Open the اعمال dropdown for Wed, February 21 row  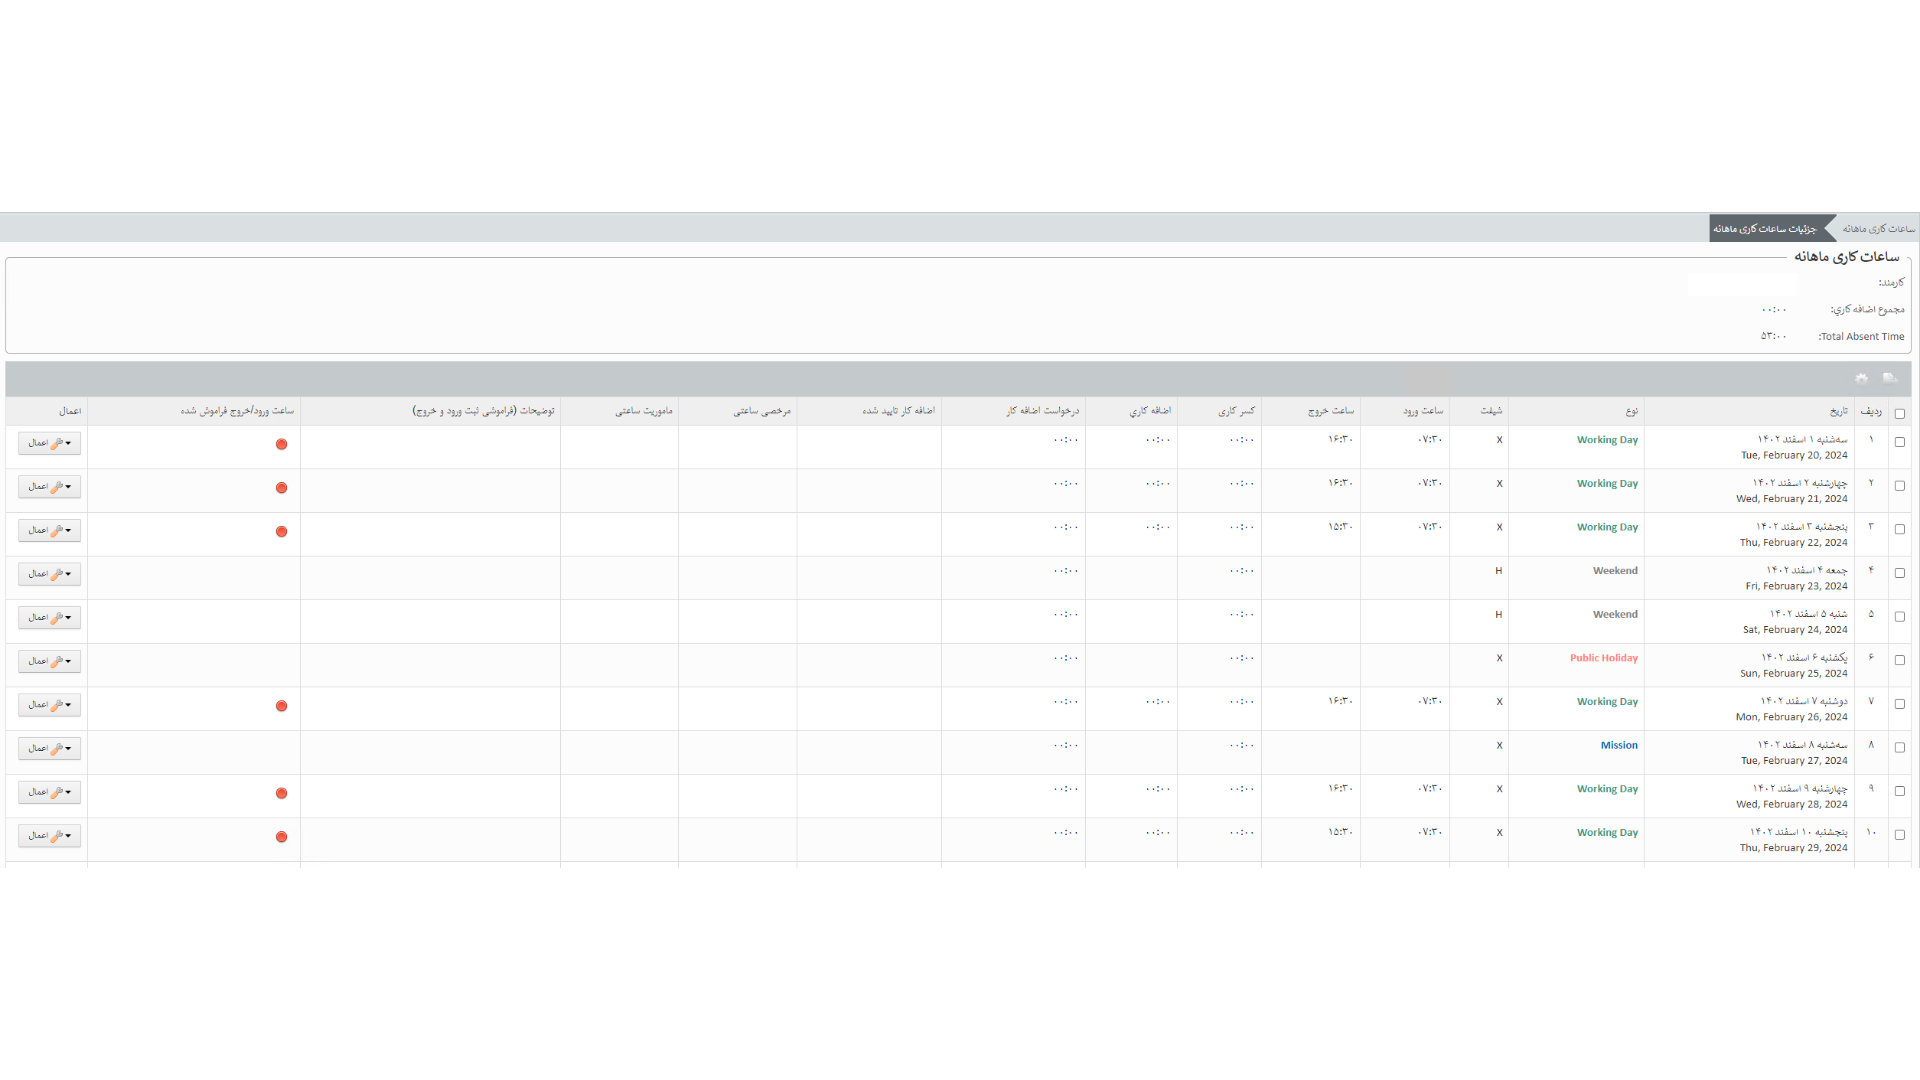click(49, 487)
